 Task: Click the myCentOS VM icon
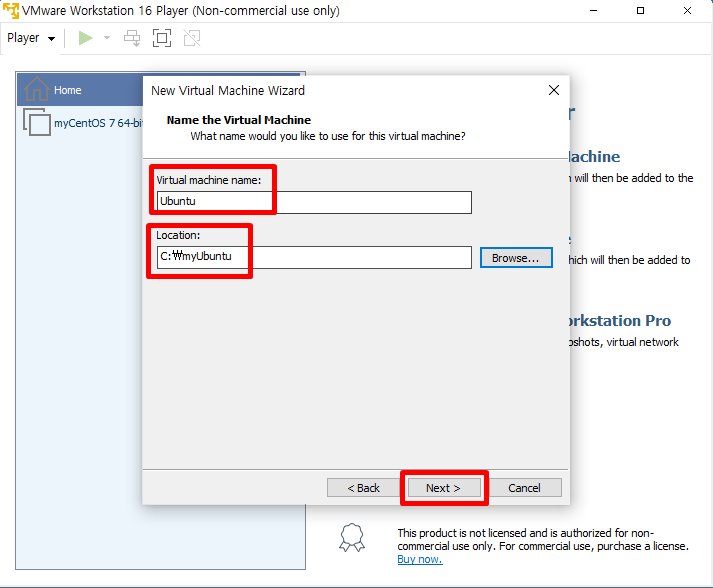click(37, 122)
